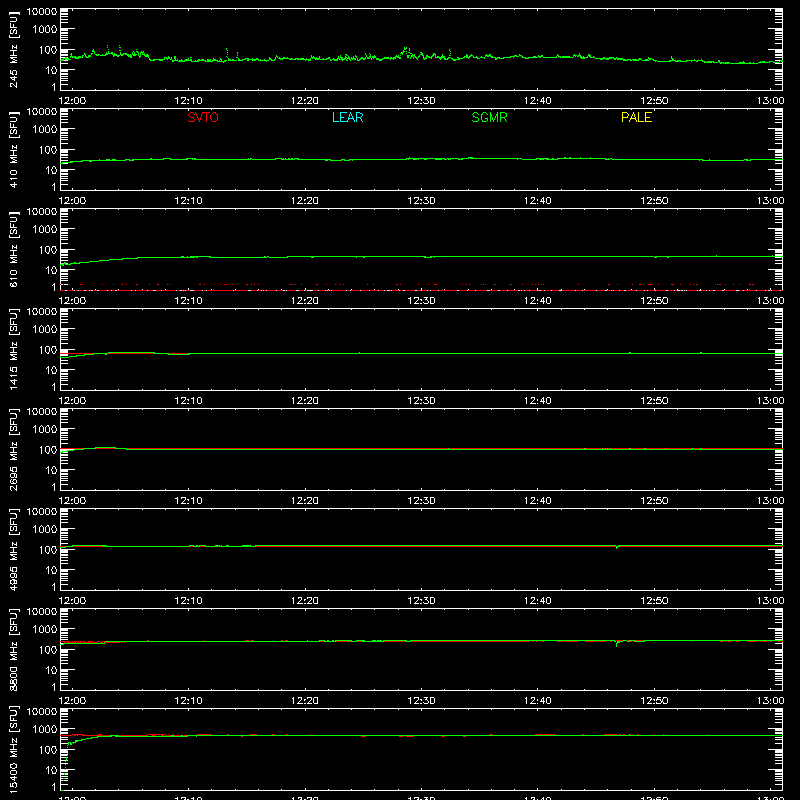Image resolution: width=800 pixels, height=800 pixels.
Task: Click the 10 tick label on the 8800 MHz plot
Action: pos(51,670)
